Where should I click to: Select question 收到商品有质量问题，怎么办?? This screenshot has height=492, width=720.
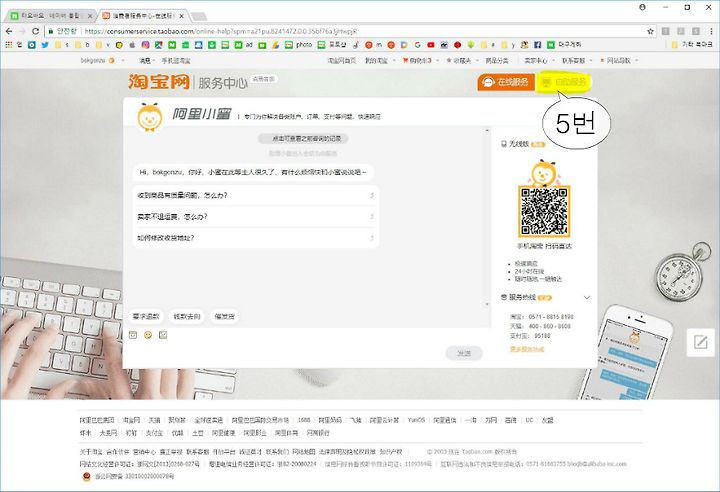(x=255, y=195)
